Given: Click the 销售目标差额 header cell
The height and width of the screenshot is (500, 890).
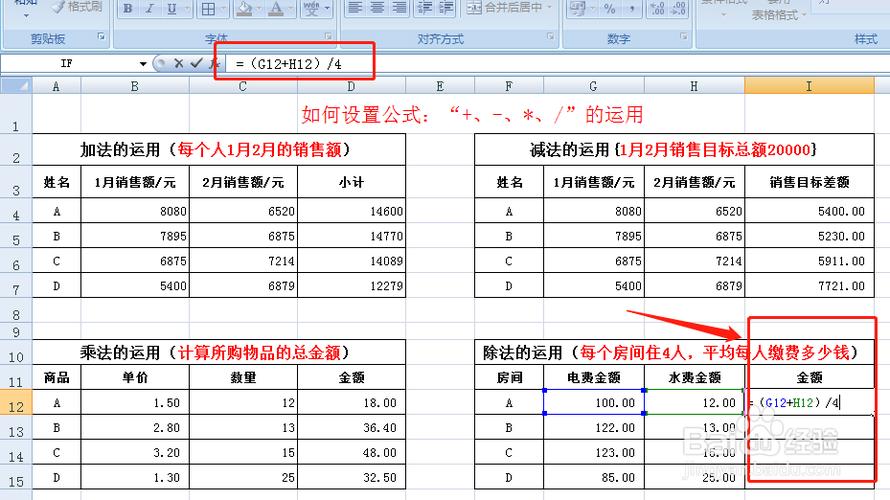Looking at the screenshot, I should point(809,182).
